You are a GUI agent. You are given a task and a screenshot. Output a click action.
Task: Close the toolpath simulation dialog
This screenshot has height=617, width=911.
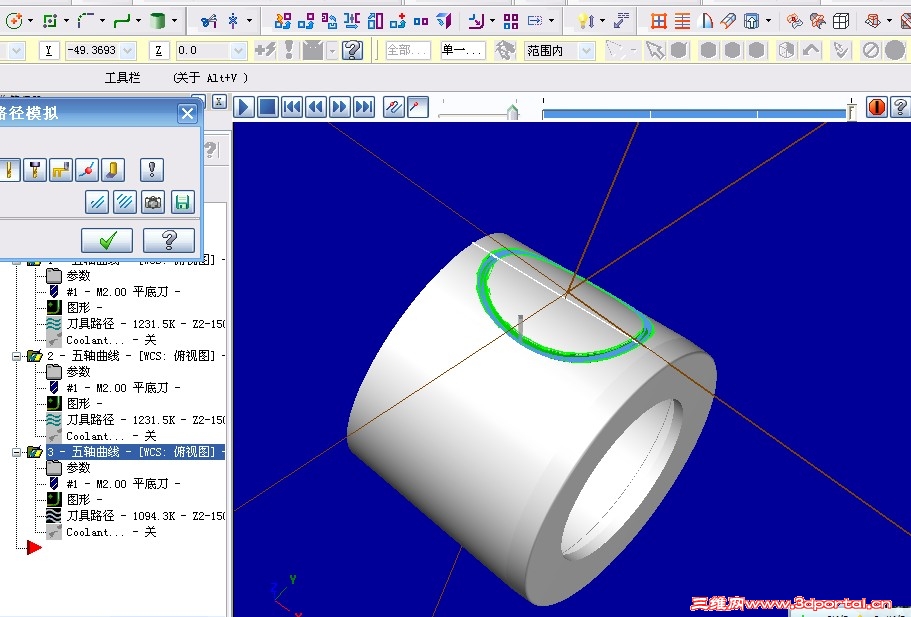[187, 113]
